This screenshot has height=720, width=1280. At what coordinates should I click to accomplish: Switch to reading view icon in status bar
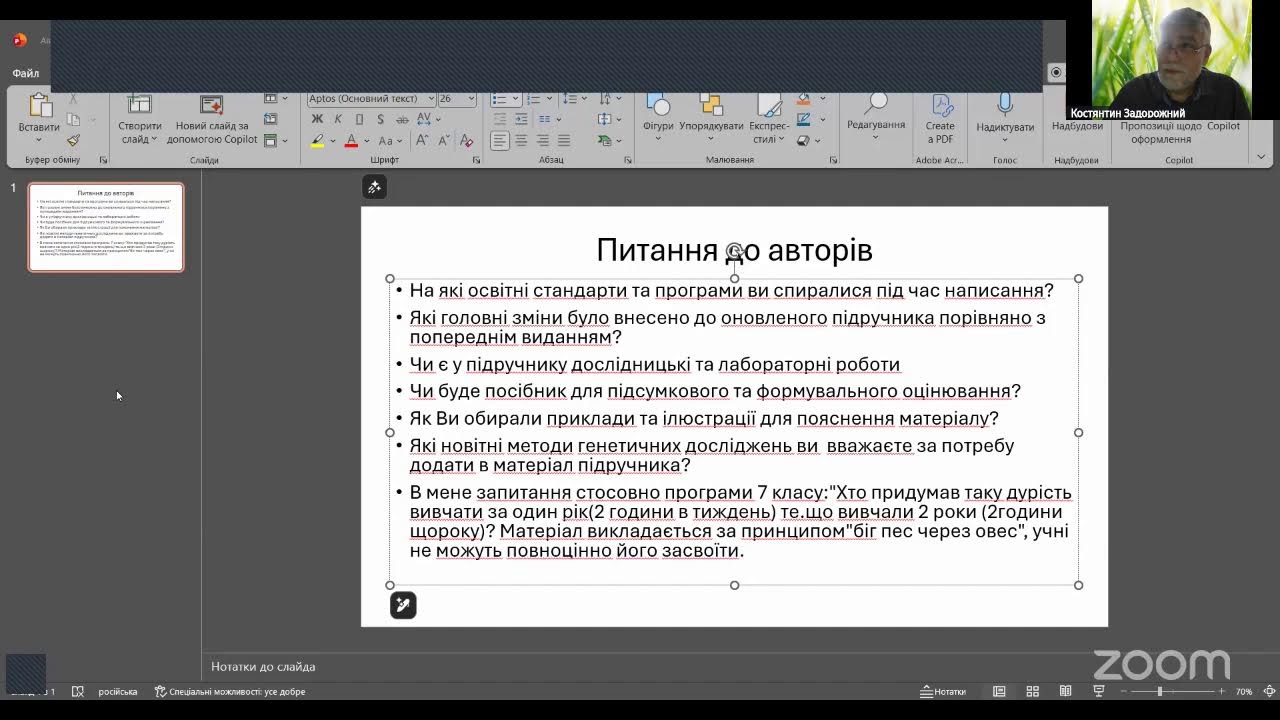[1066, 691]
